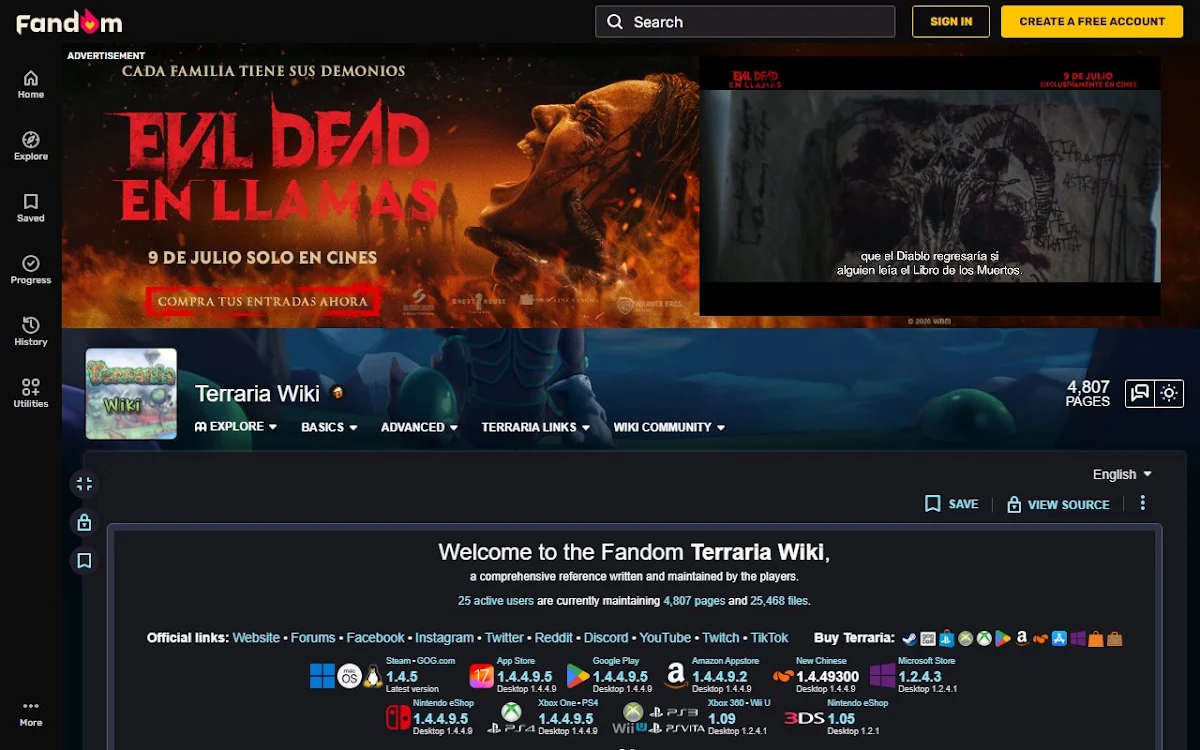The image size is (1200, 750).
Task: Click the 4,807 pages link in welcome text
Action: pyautogui.click(x=694, y=601)
